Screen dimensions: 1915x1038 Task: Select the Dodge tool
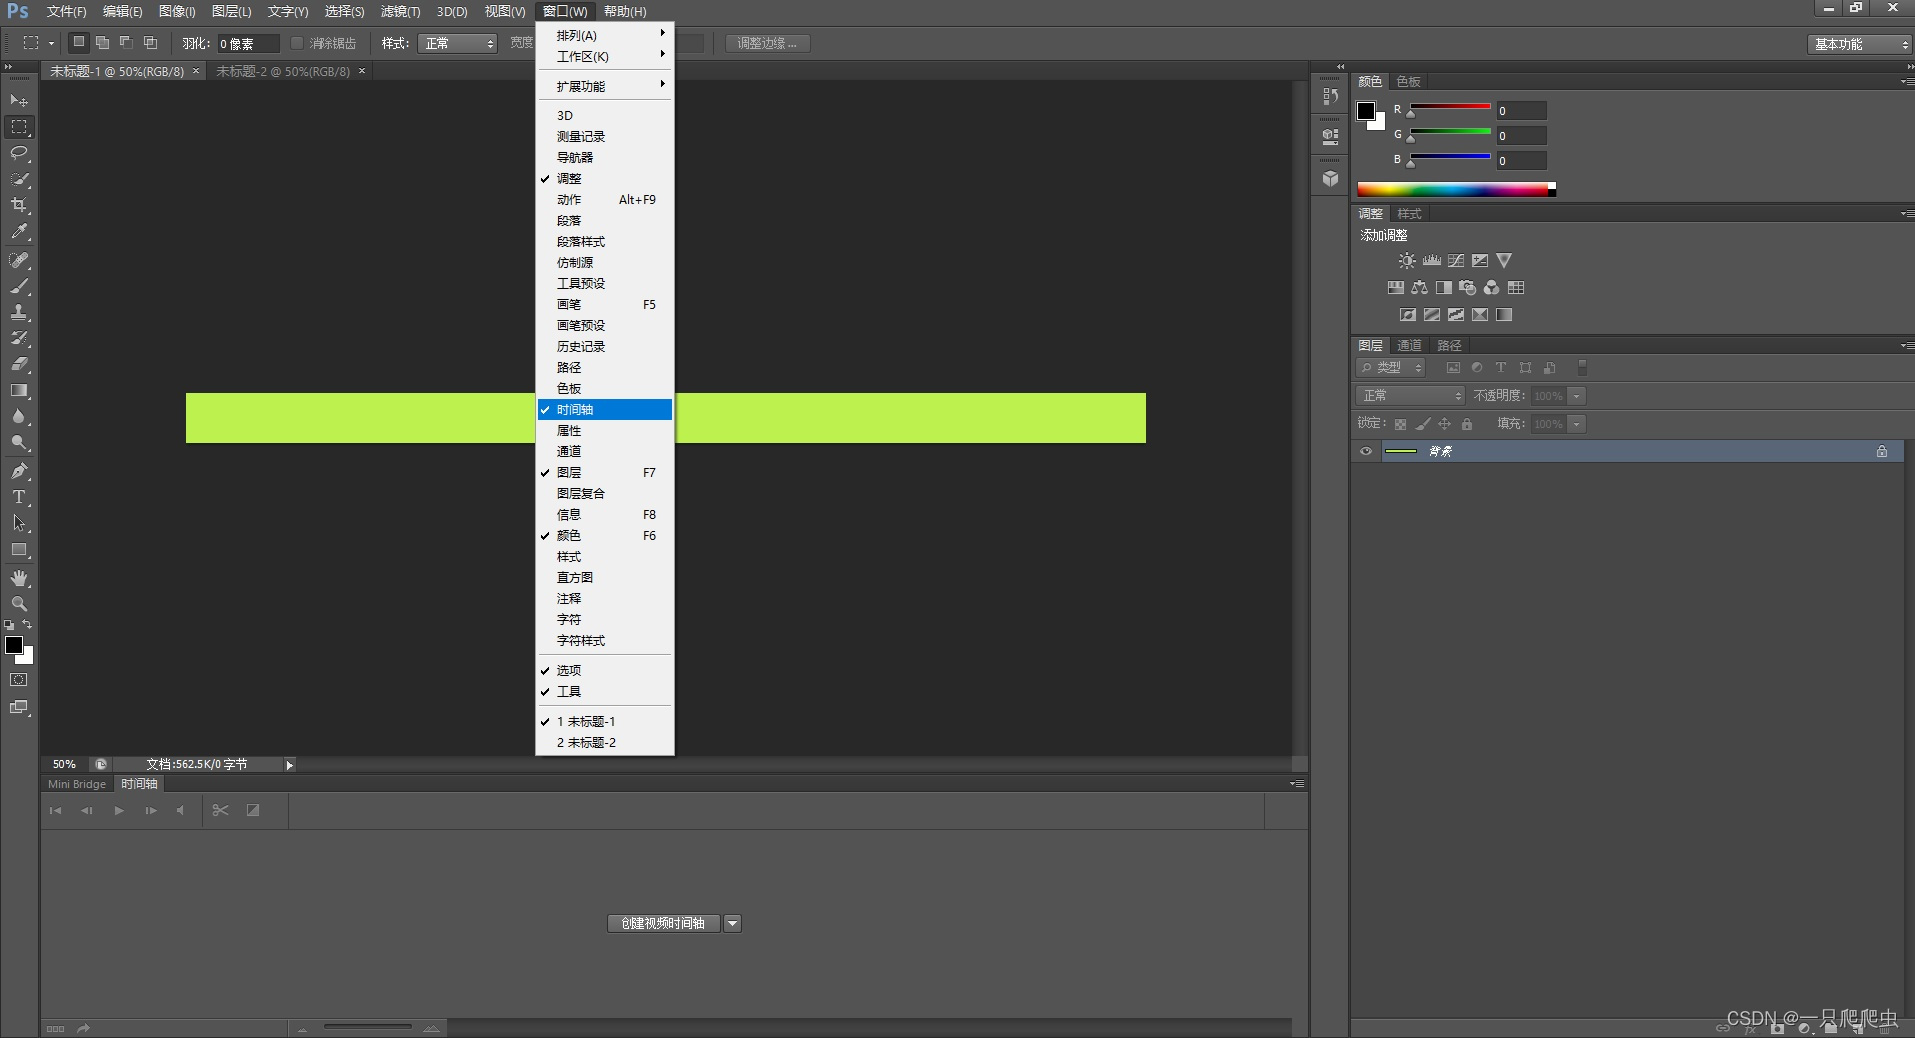pyautogui.click(x=19, y=442)
